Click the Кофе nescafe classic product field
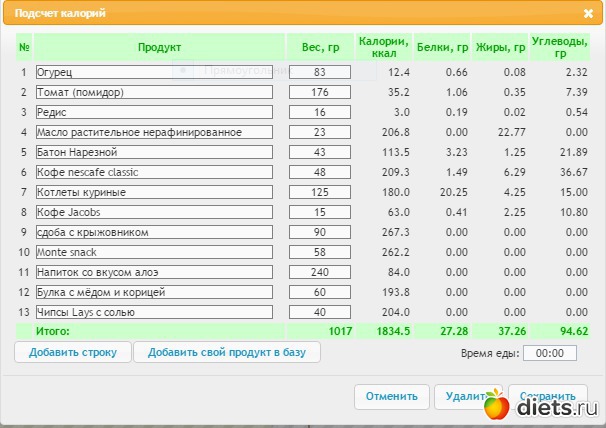This screenshot has height=428, width=606. tap(154, 172)
